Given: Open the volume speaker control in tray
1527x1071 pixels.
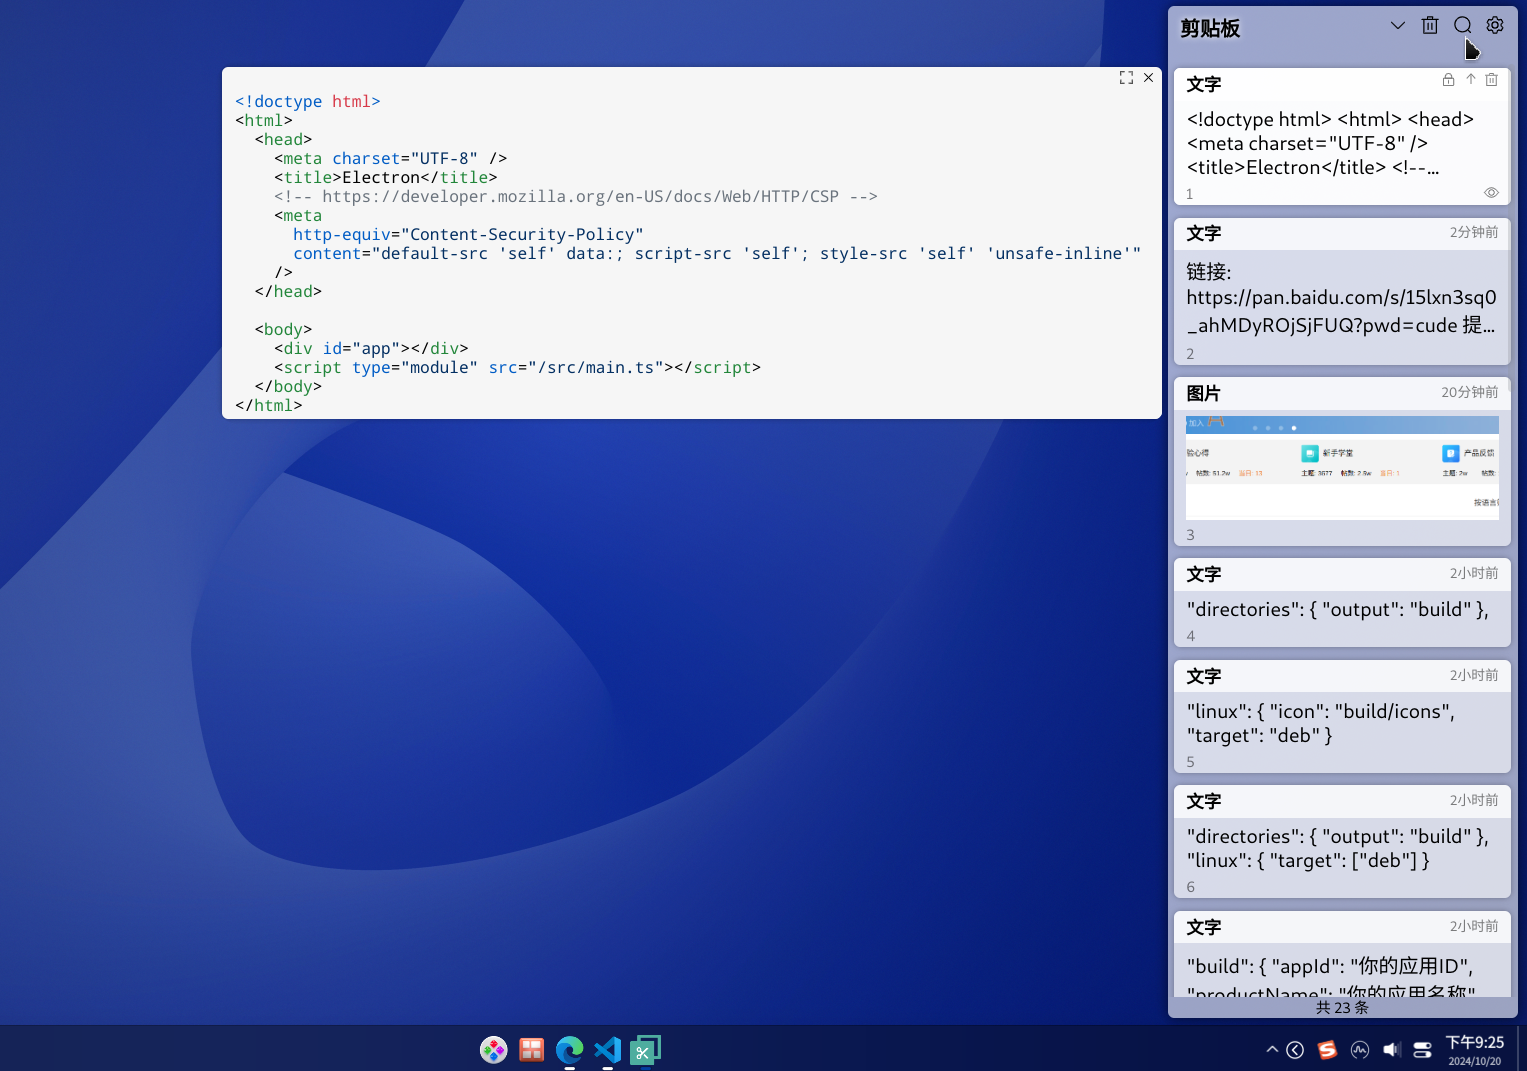Looking at the screenshot, I should click(1391, 1049).
